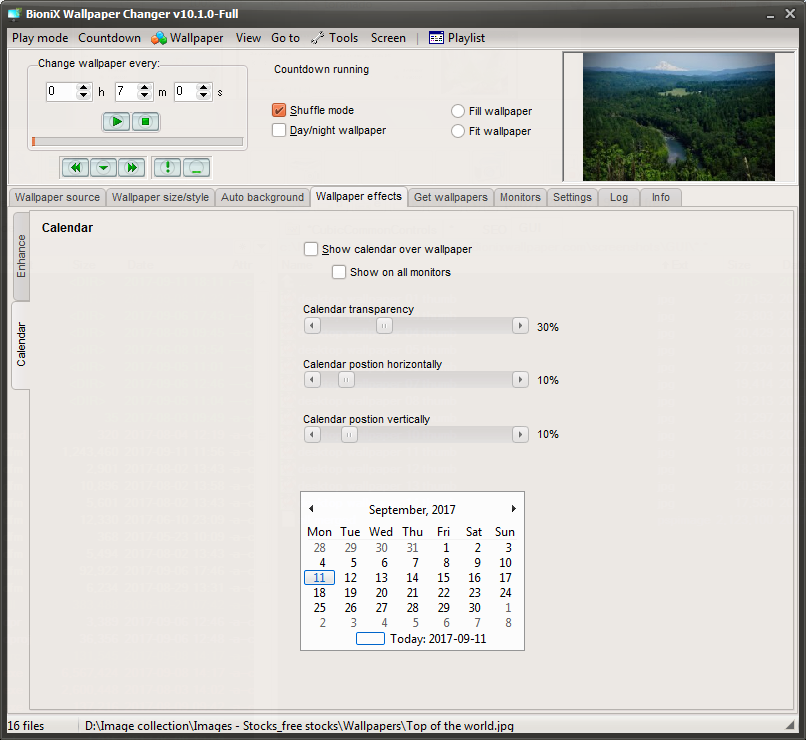This screenshot has height=740, width=806.
Task: Open the View menu
Action: pos(248,38)
